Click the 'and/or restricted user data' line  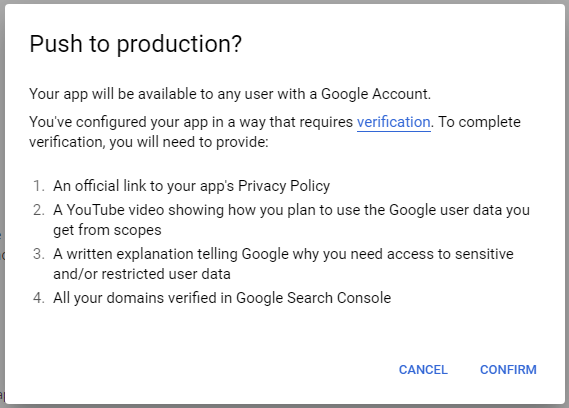[x=142, y=274]
